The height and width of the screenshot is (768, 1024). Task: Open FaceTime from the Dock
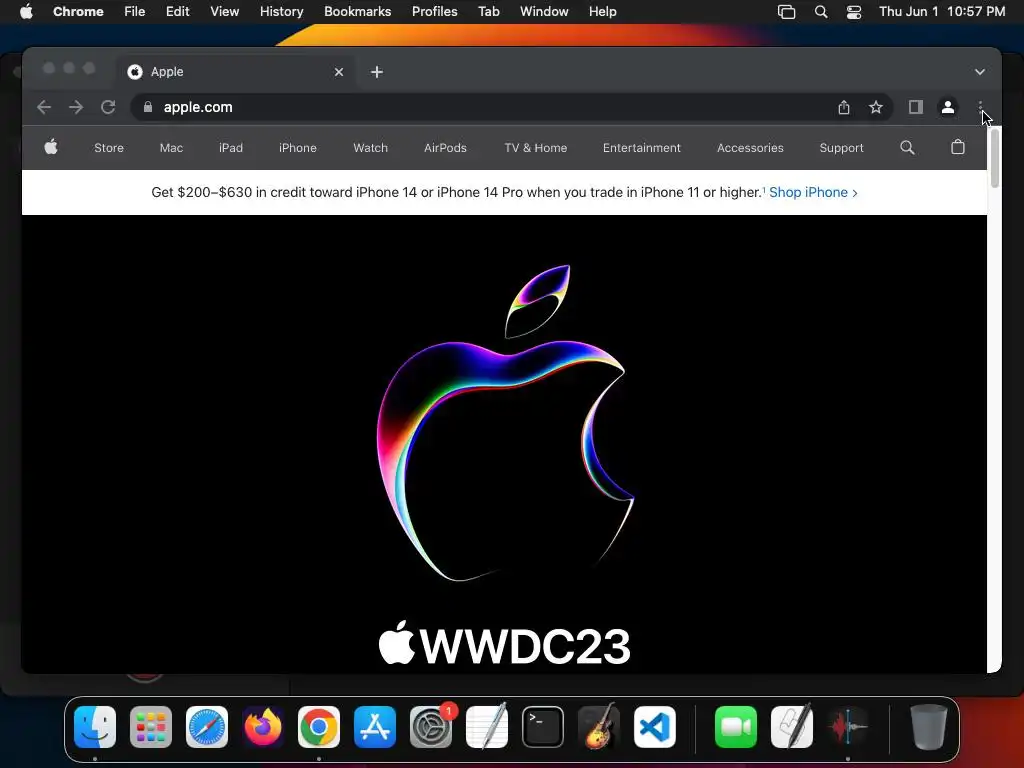point(736,727)
